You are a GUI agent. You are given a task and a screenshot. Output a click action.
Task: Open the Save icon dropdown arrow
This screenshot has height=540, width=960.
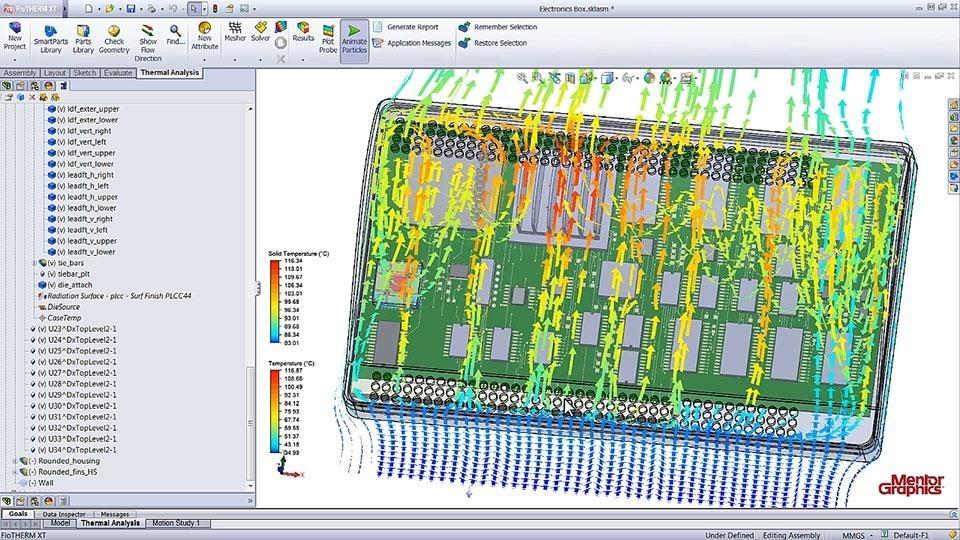tap(140, 9)
